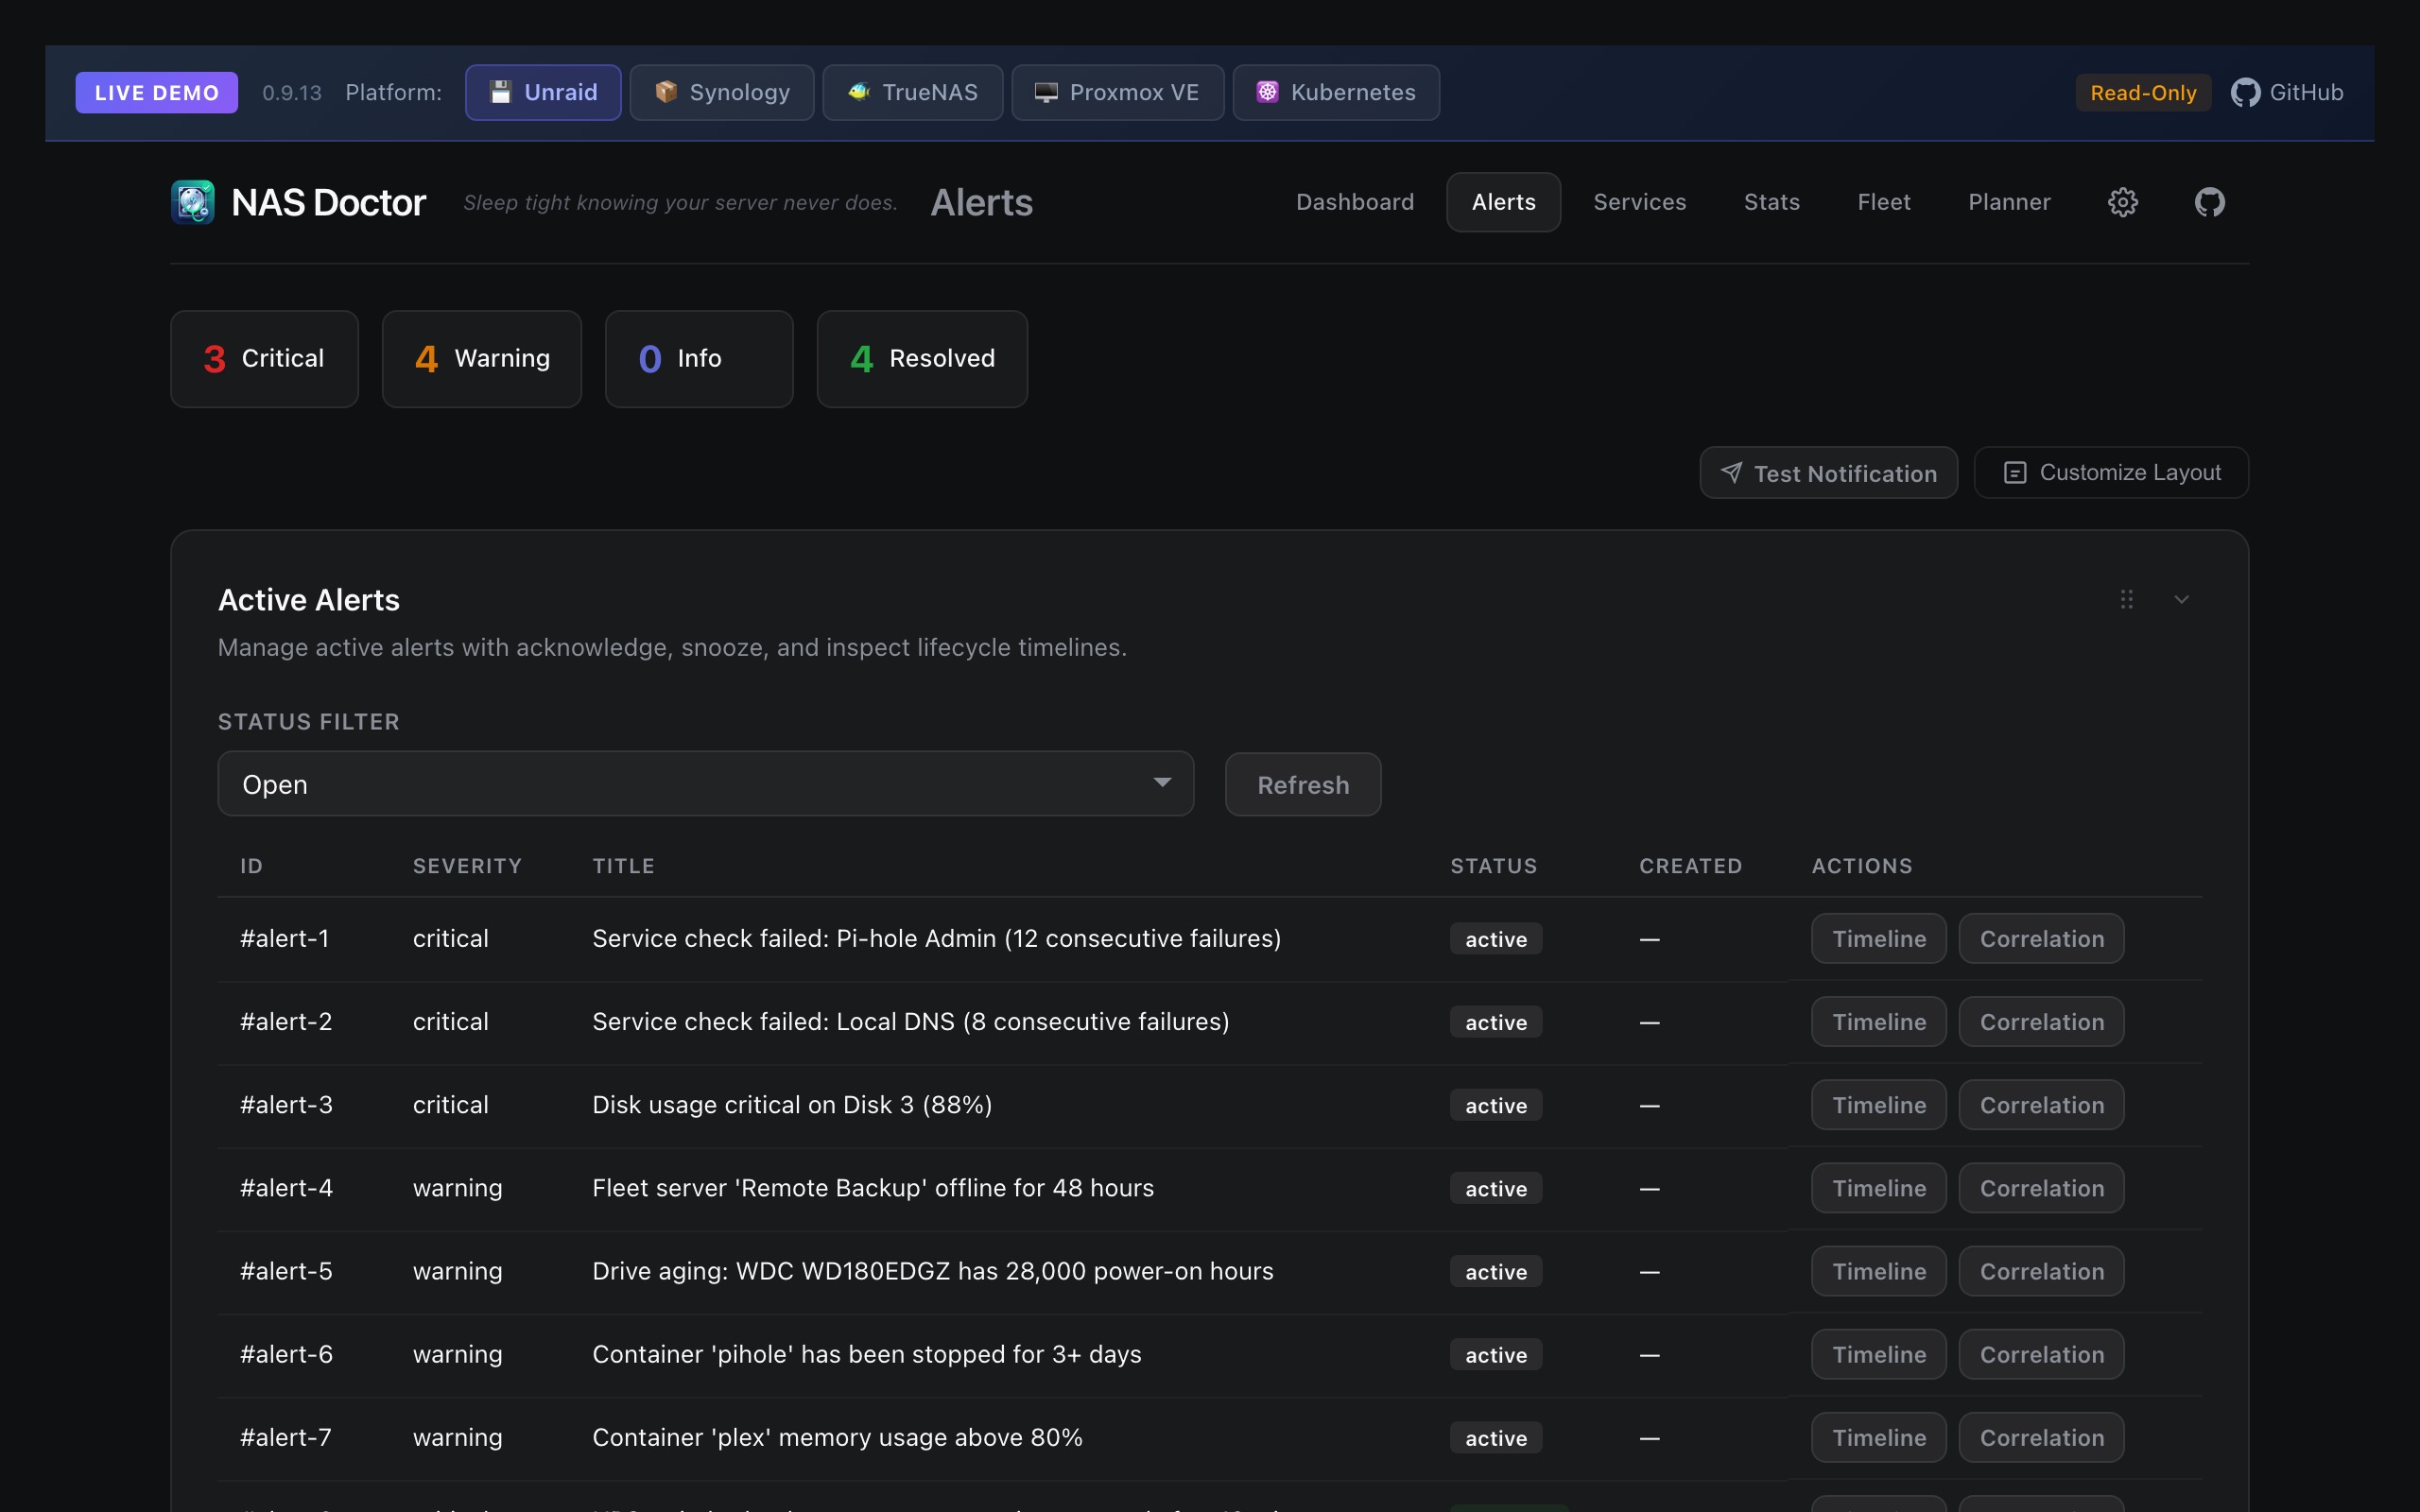Open Correlation for alert-3 Disk 3 usage
This screenshot has width=2420, height=1512.
[x=2041, y=1104]
